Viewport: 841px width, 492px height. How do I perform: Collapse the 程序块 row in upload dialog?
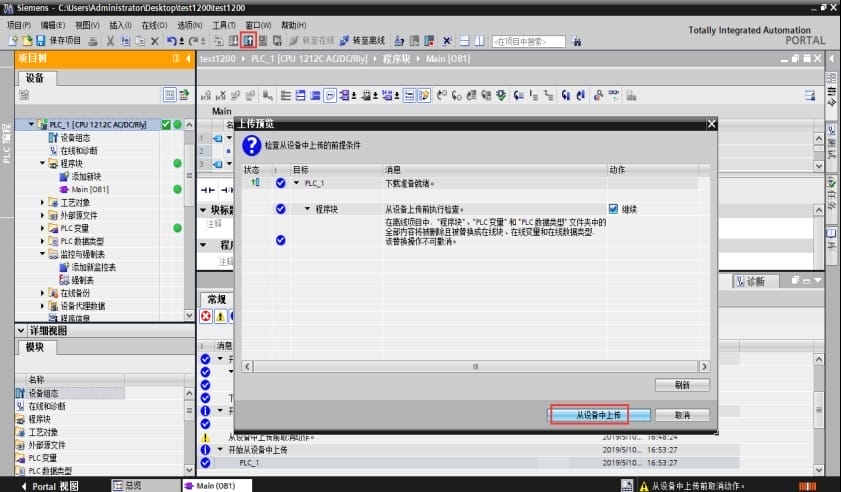pos(308,209)
